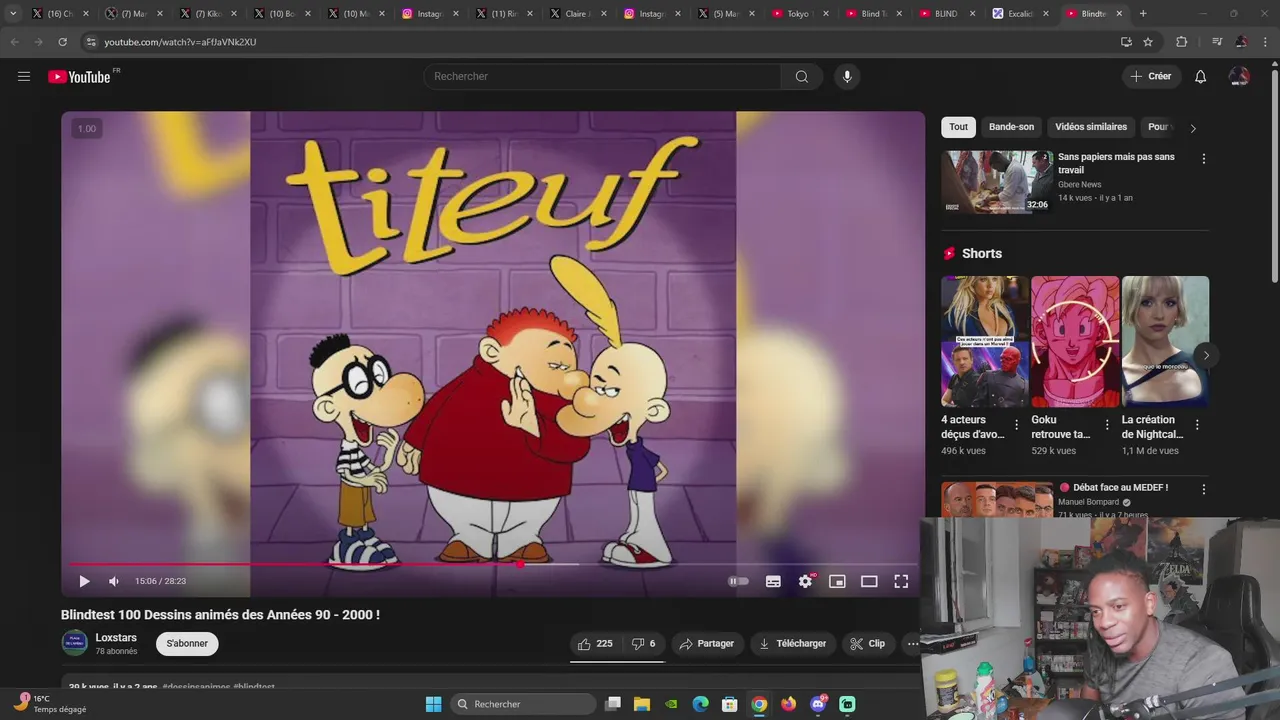Click the magnifier search button
The width and height of the screenshot is (1280, 720).
click(802, 77)
